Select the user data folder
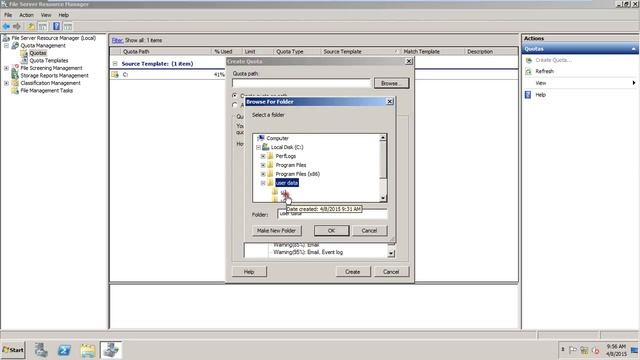The width and height of the screenshot is (640, 360). tap(287, 183)
